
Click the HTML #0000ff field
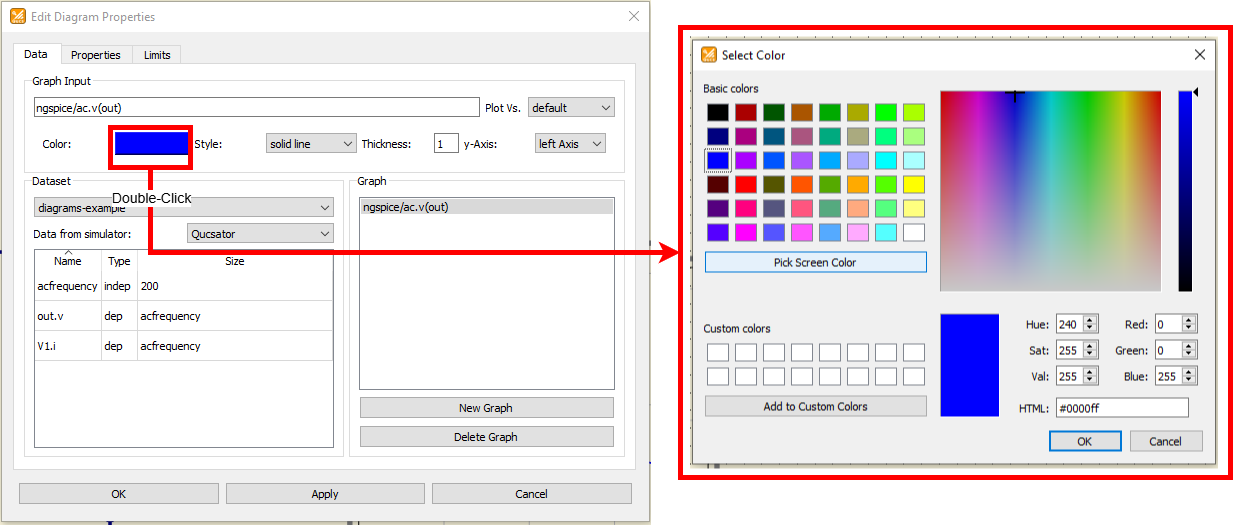[1122, 407]
